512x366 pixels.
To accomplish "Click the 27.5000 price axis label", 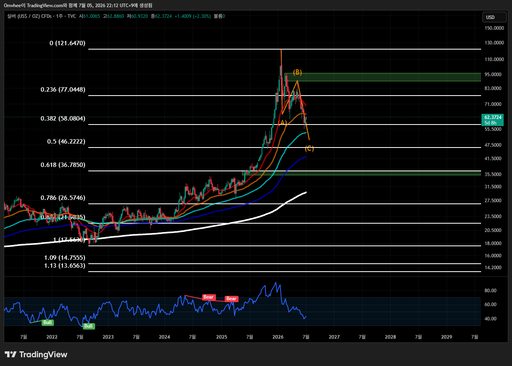I will click(493, 200).
